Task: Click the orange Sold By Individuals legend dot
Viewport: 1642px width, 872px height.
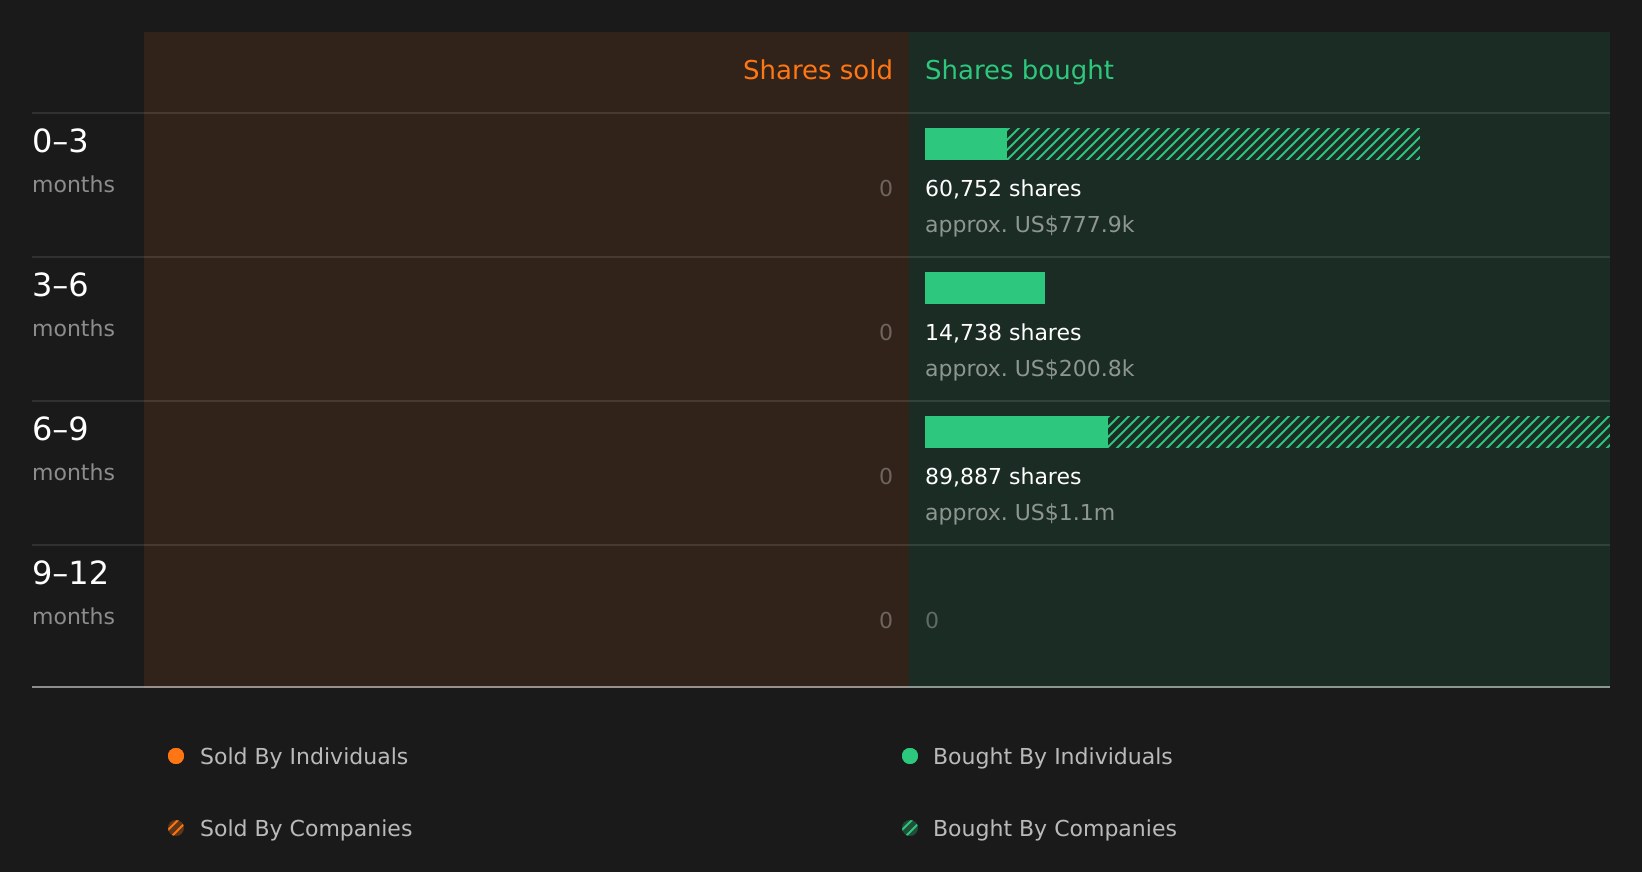Action: tap(176, 756)
